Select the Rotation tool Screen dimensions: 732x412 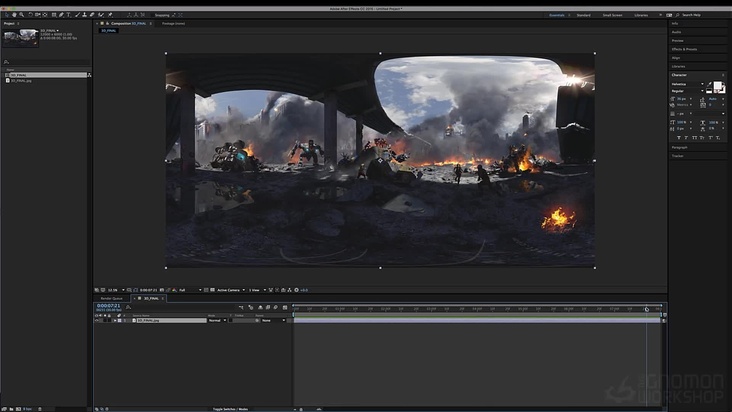pyautogui.click(x=30, y=15)
